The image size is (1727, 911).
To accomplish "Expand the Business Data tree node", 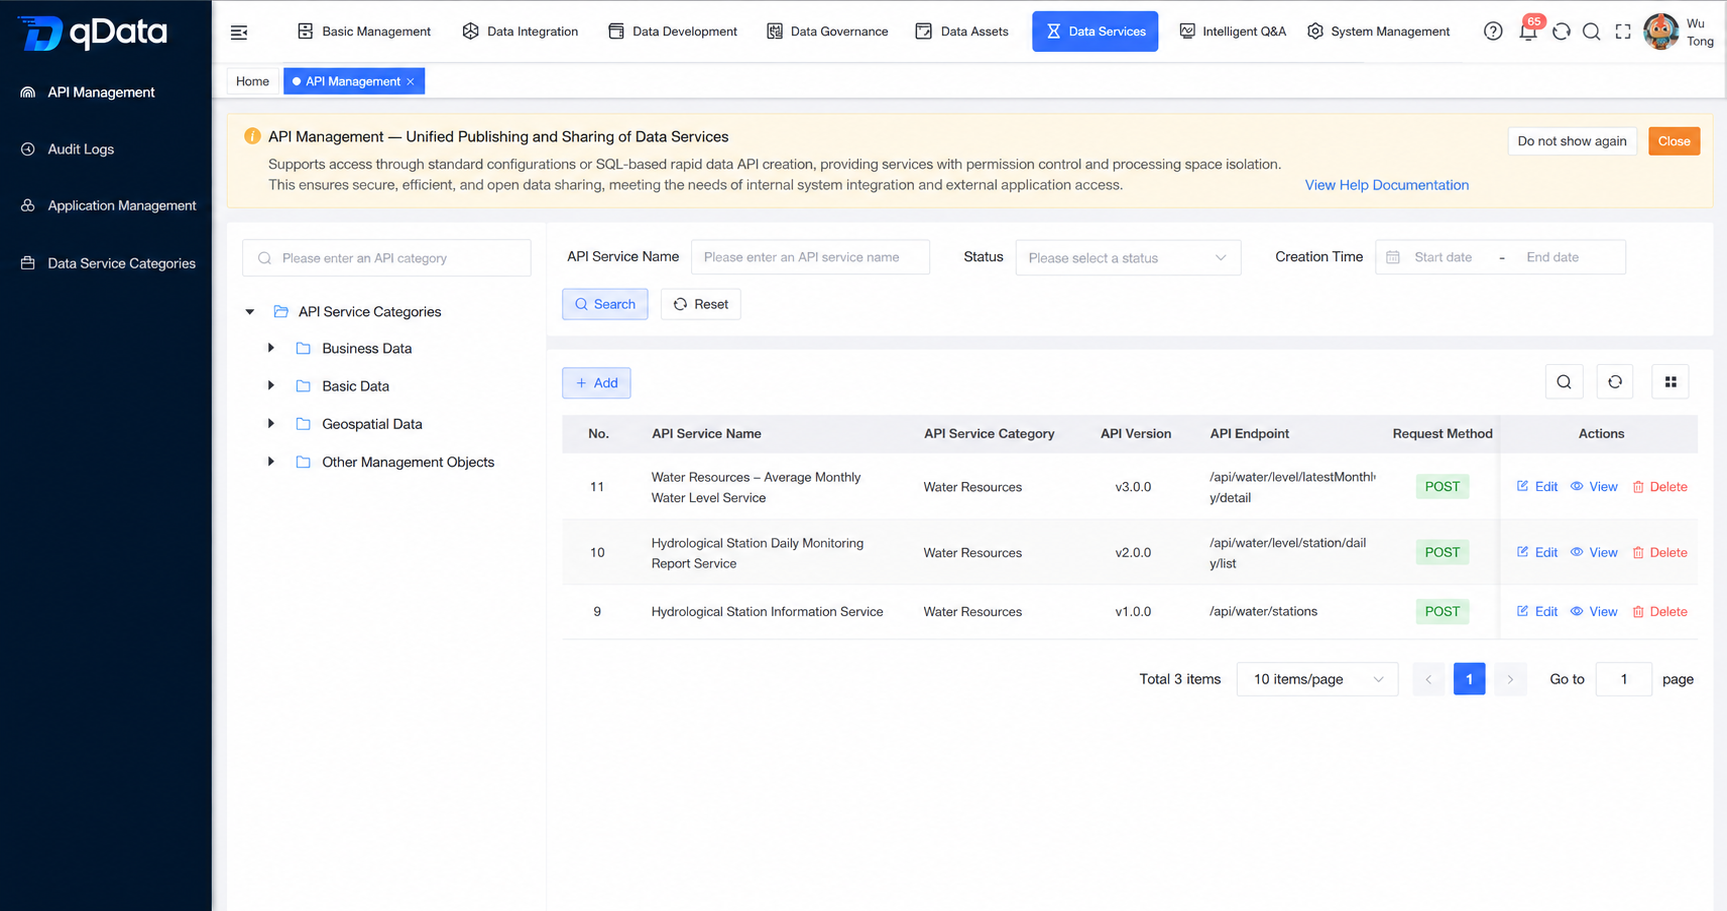I will (271, 348).
